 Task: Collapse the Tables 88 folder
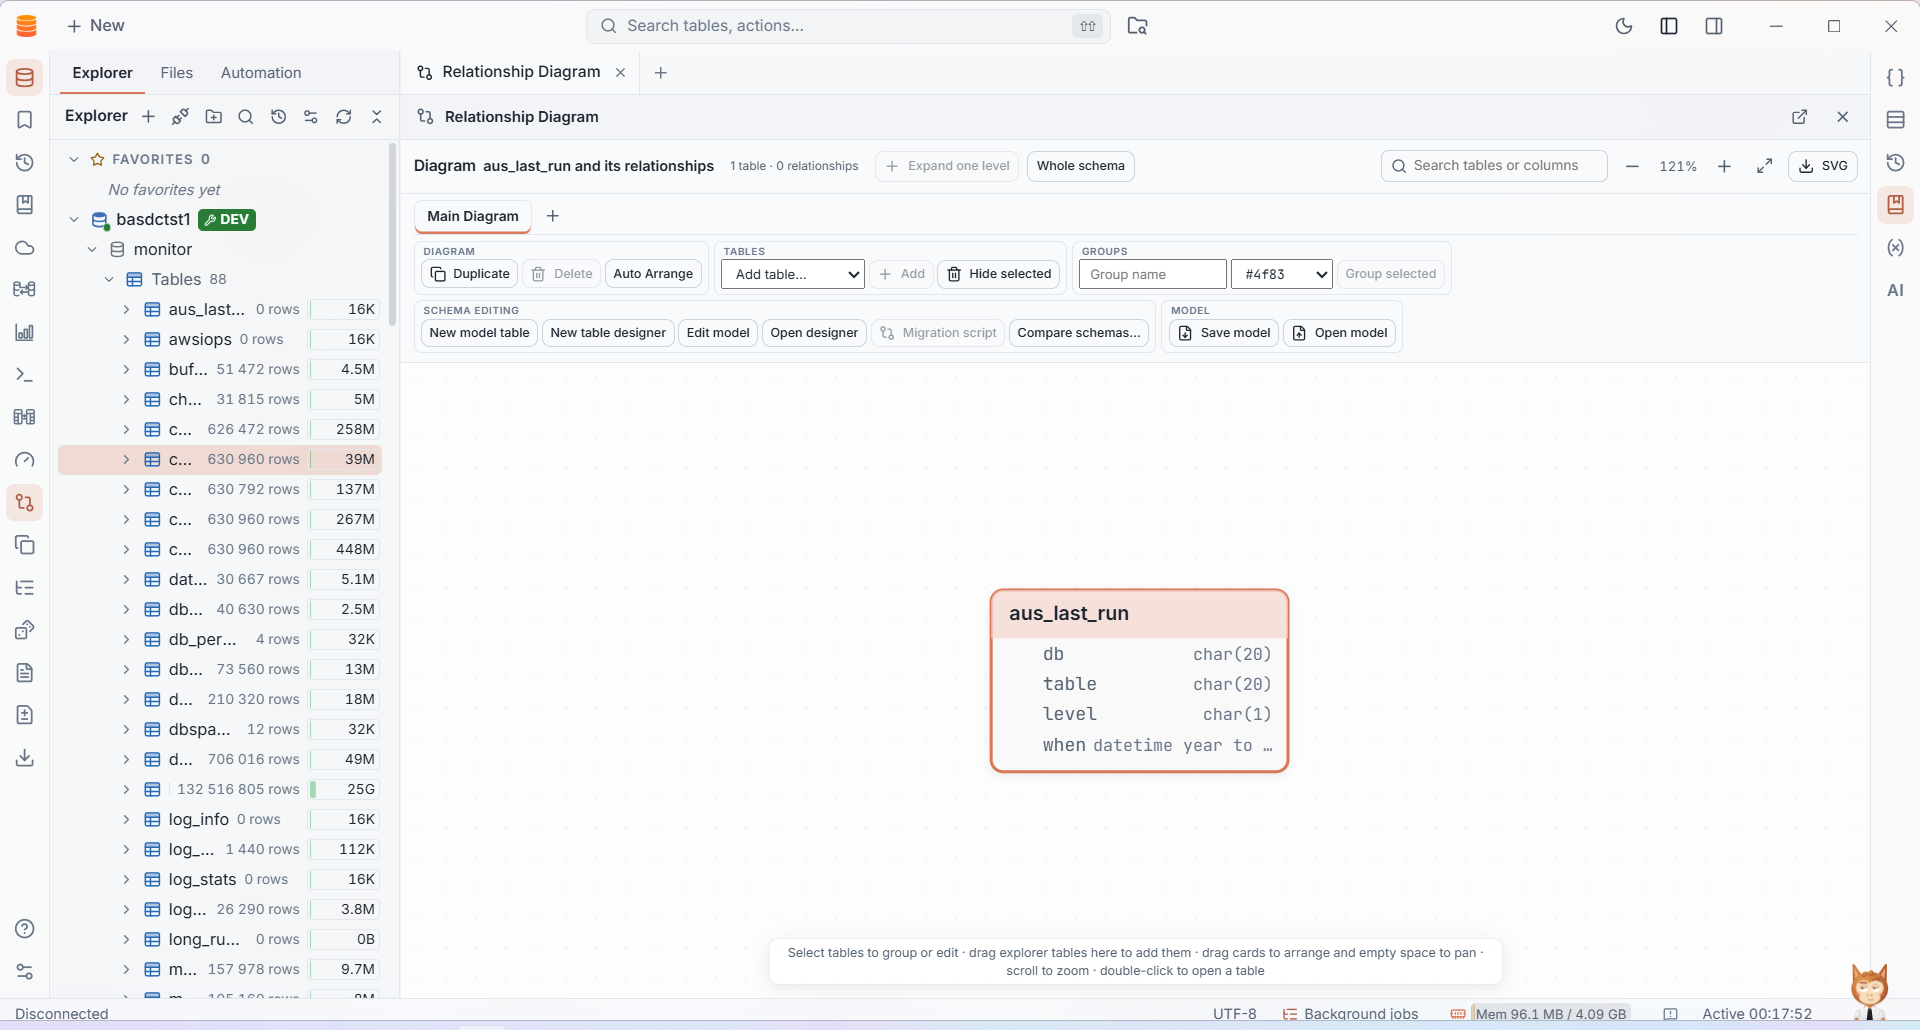coord(109,279)
